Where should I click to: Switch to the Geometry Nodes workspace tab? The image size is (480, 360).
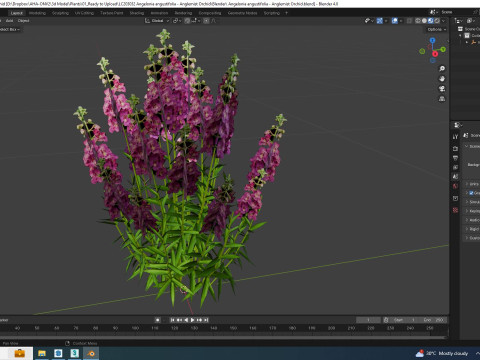click(242, 13)
